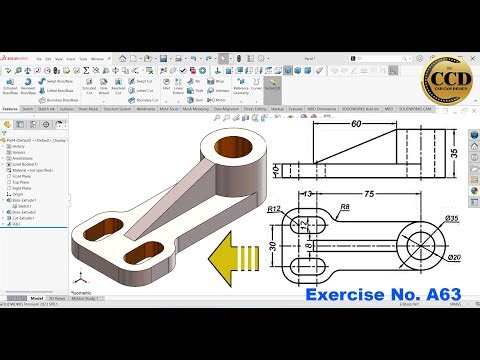Switch to the Weldments tab
The height and width of the screenshot is (360, 480).
(x=146, y=109)
